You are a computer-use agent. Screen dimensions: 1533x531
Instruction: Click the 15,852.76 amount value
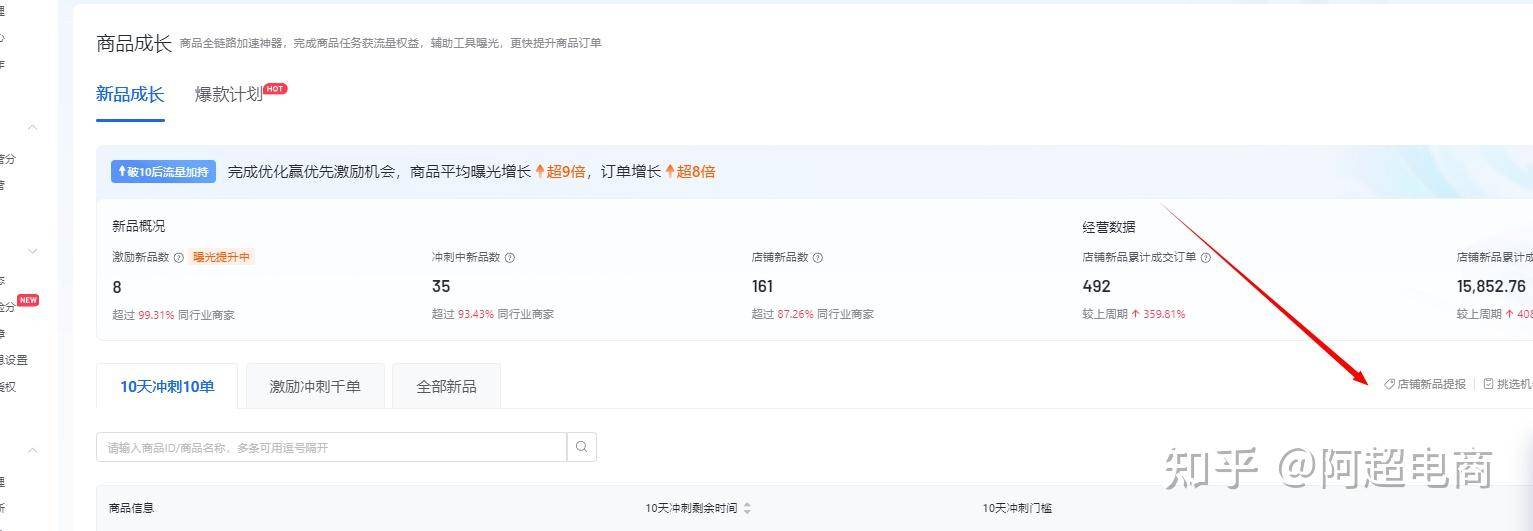pos(1491,286)
